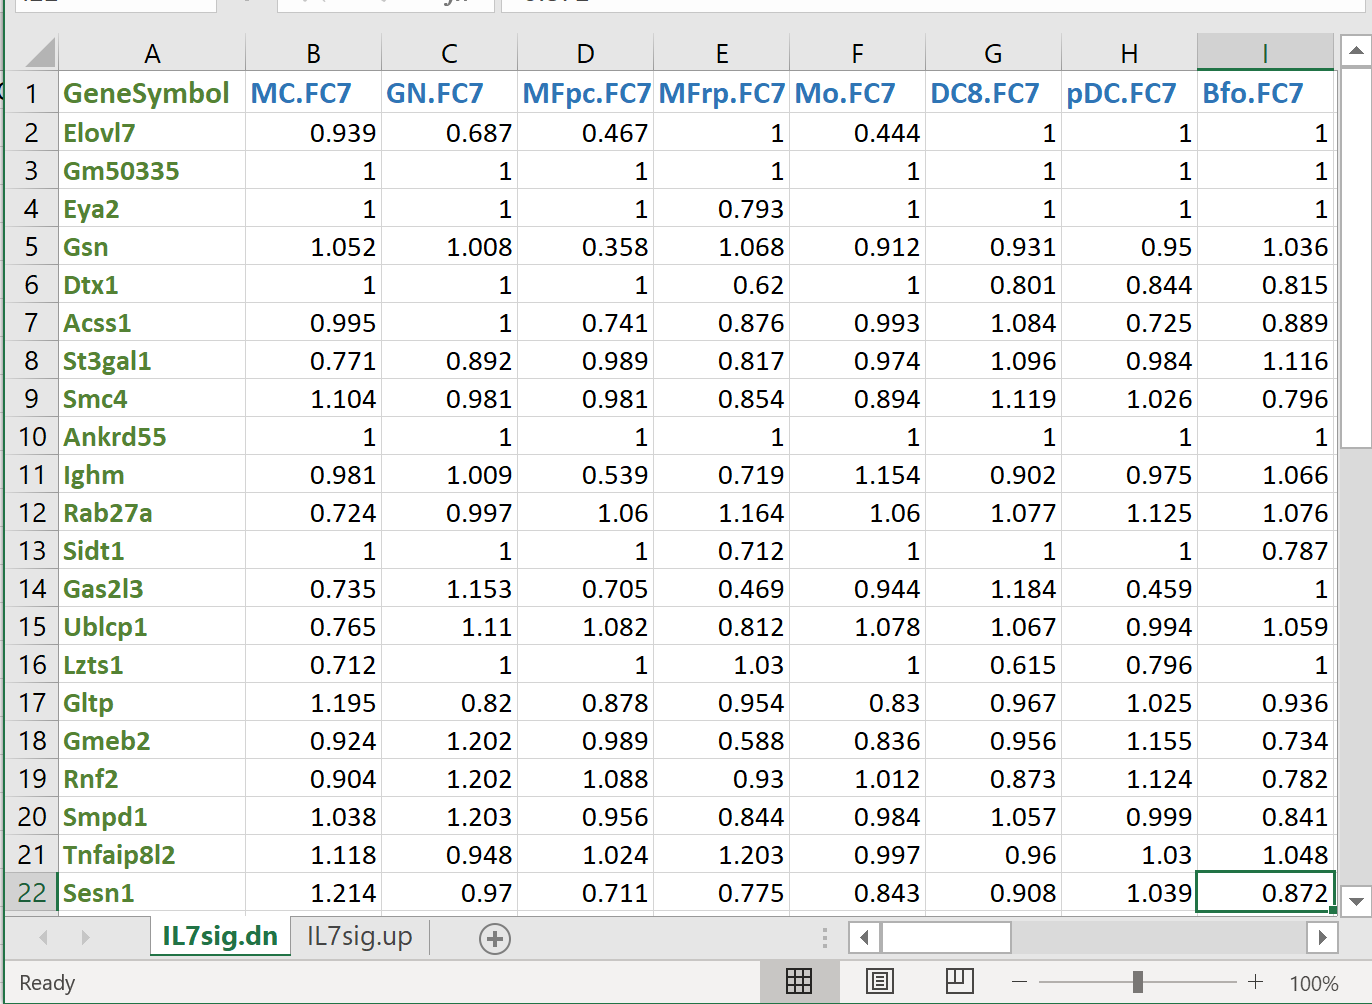Viewport: 1372px width, 1004px height.
Task: Select the Sesn1 gene cell
Action: click(x=152, y=893)
